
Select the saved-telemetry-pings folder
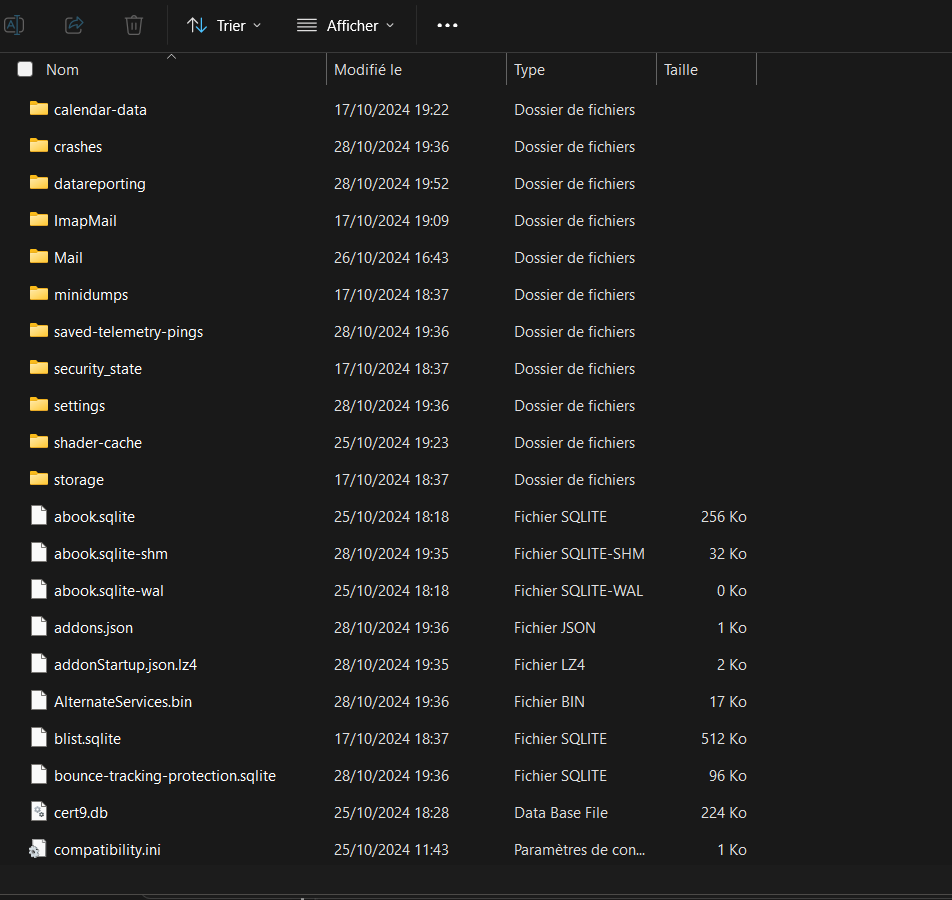(x=128, y=331)
